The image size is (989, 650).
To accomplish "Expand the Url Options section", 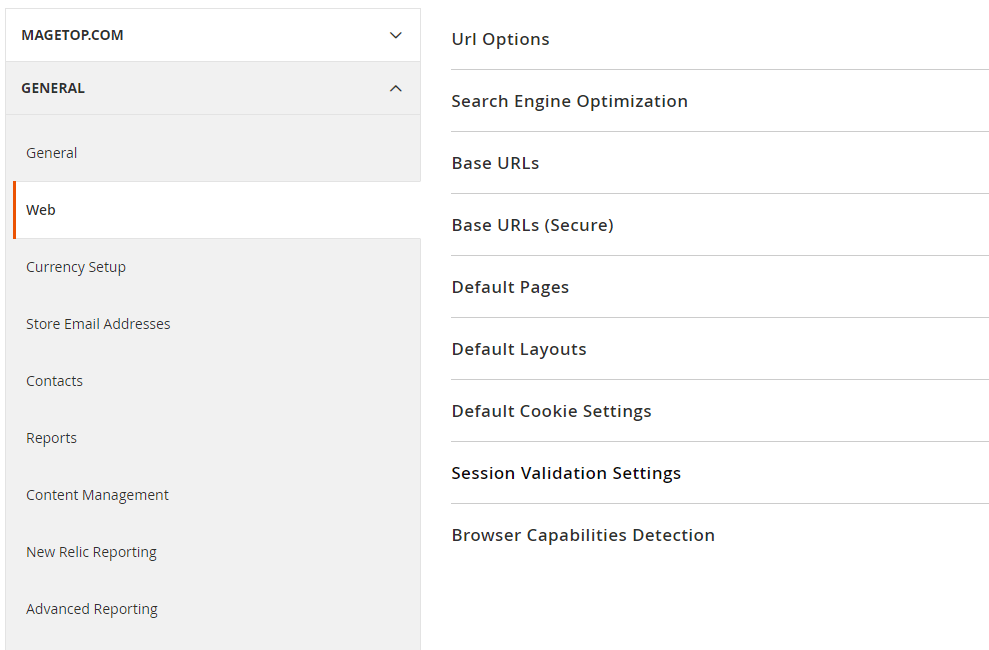I will [x=500, y=39].
